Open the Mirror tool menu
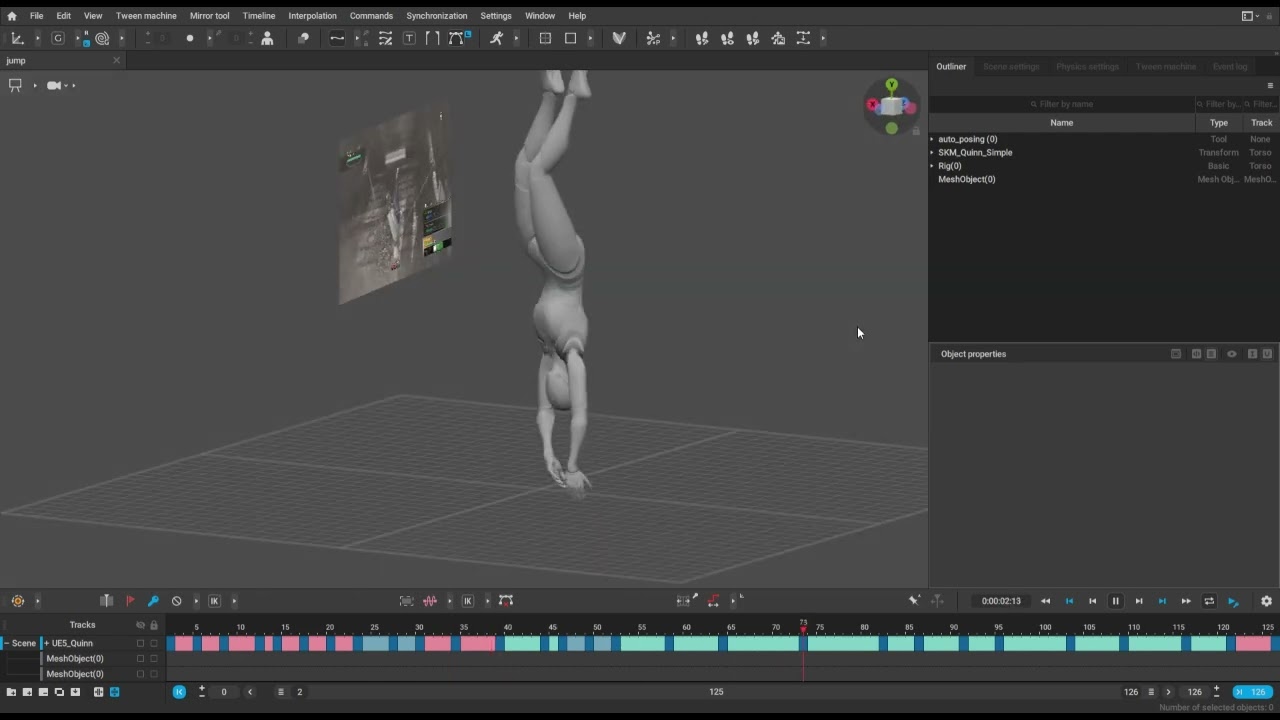This screenshot has height=720, width=1280. coord(209,16)
